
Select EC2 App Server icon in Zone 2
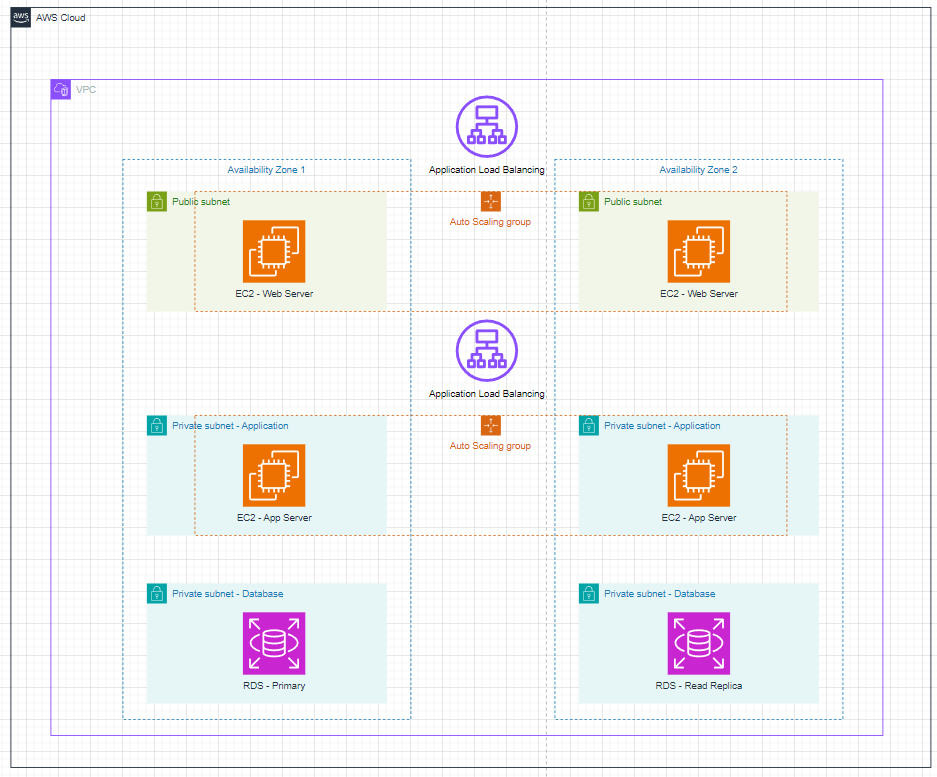coord(699,475)
